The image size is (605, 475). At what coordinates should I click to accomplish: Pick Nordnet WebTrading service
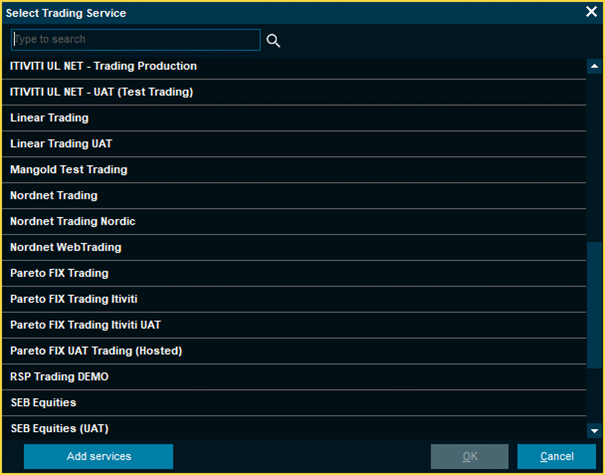(294, 247)
